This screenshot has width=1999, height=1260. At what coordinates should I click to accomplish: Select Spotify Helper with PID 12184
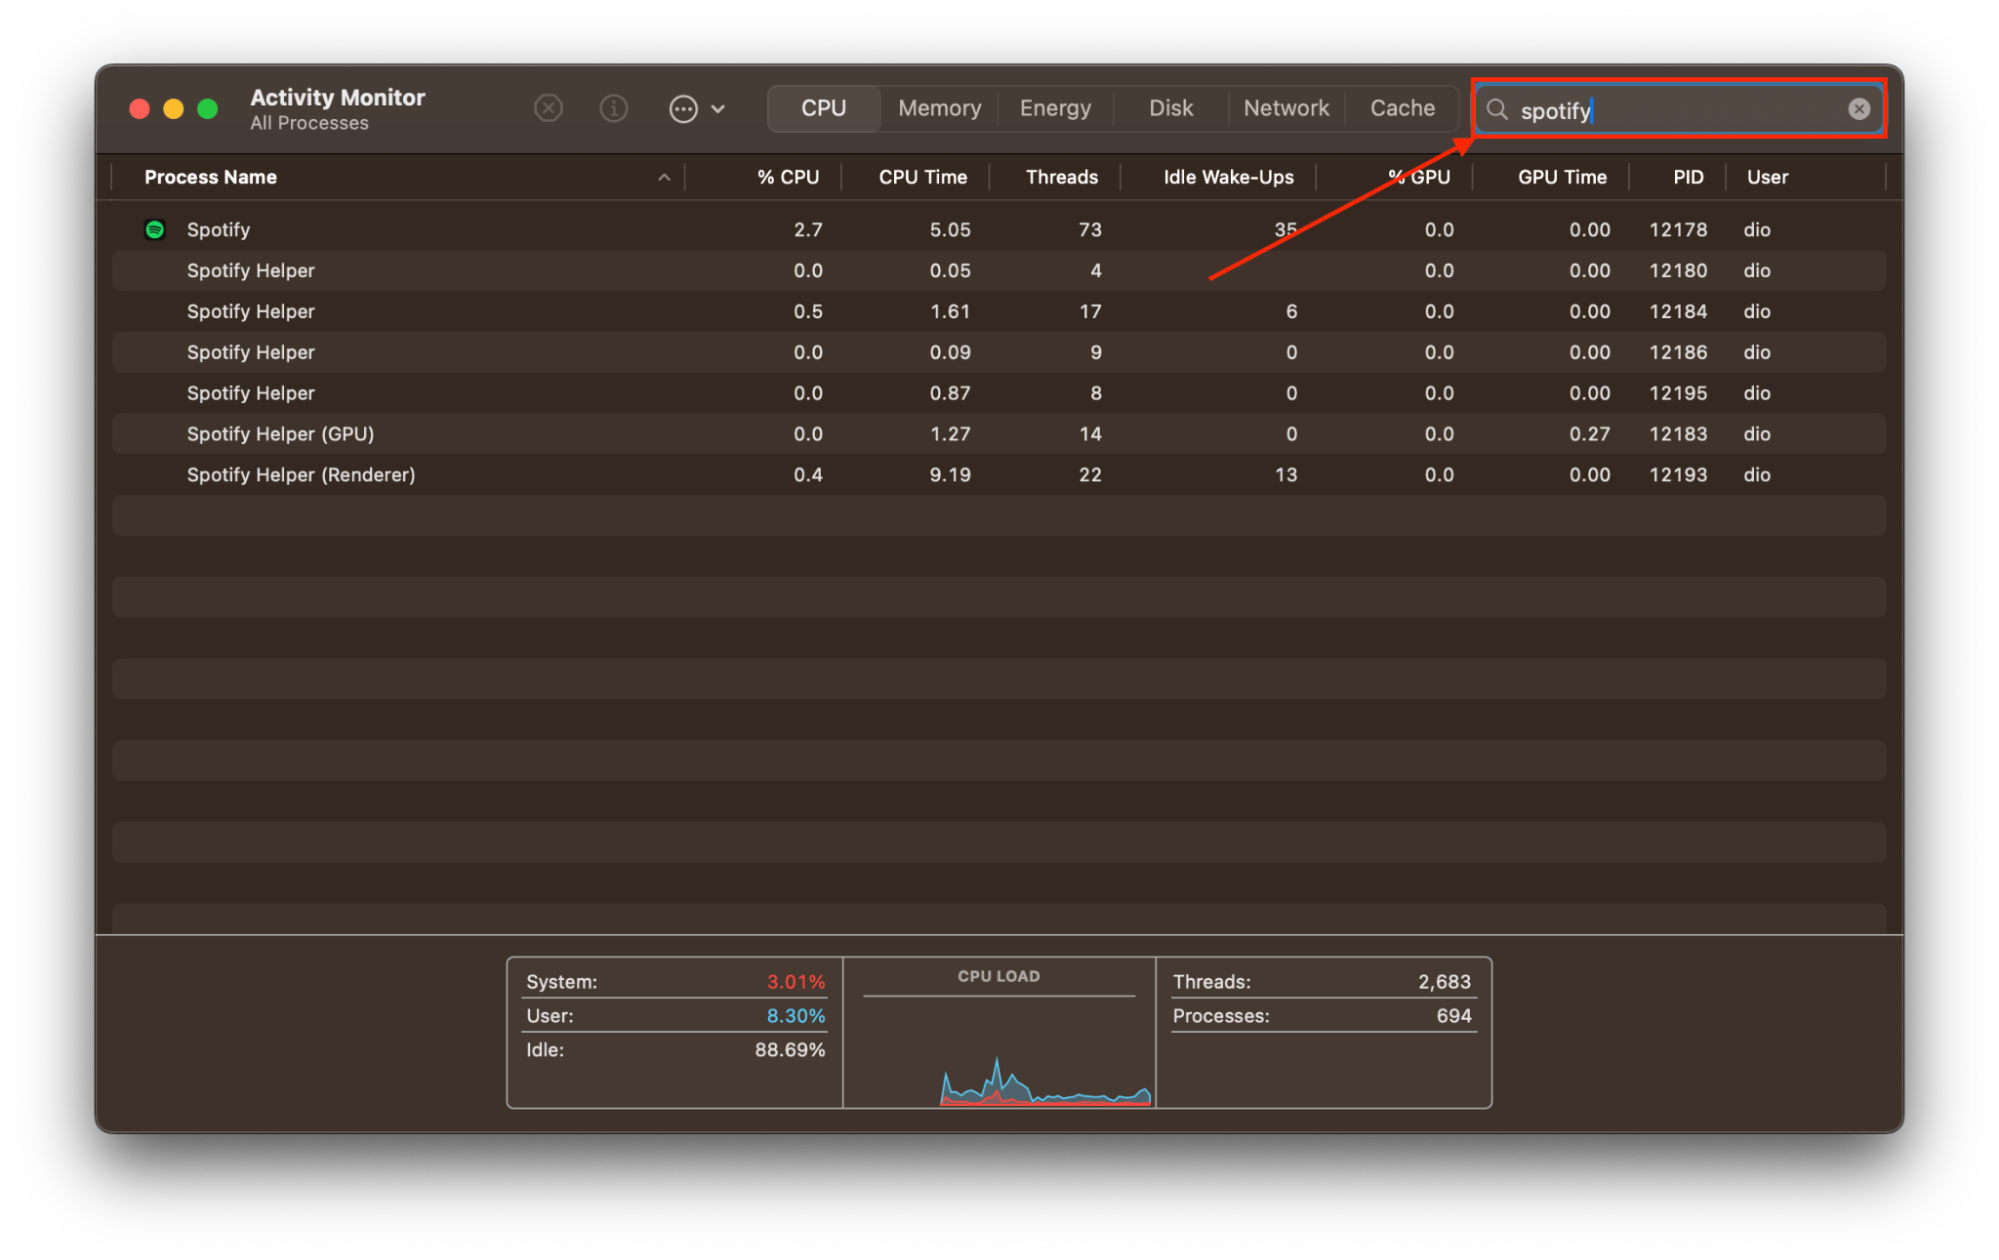pos(999,312)
